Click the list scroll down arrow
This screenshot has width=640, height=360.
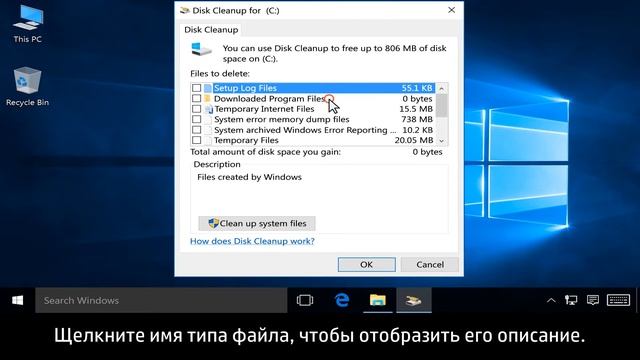(x=442, y=141)
